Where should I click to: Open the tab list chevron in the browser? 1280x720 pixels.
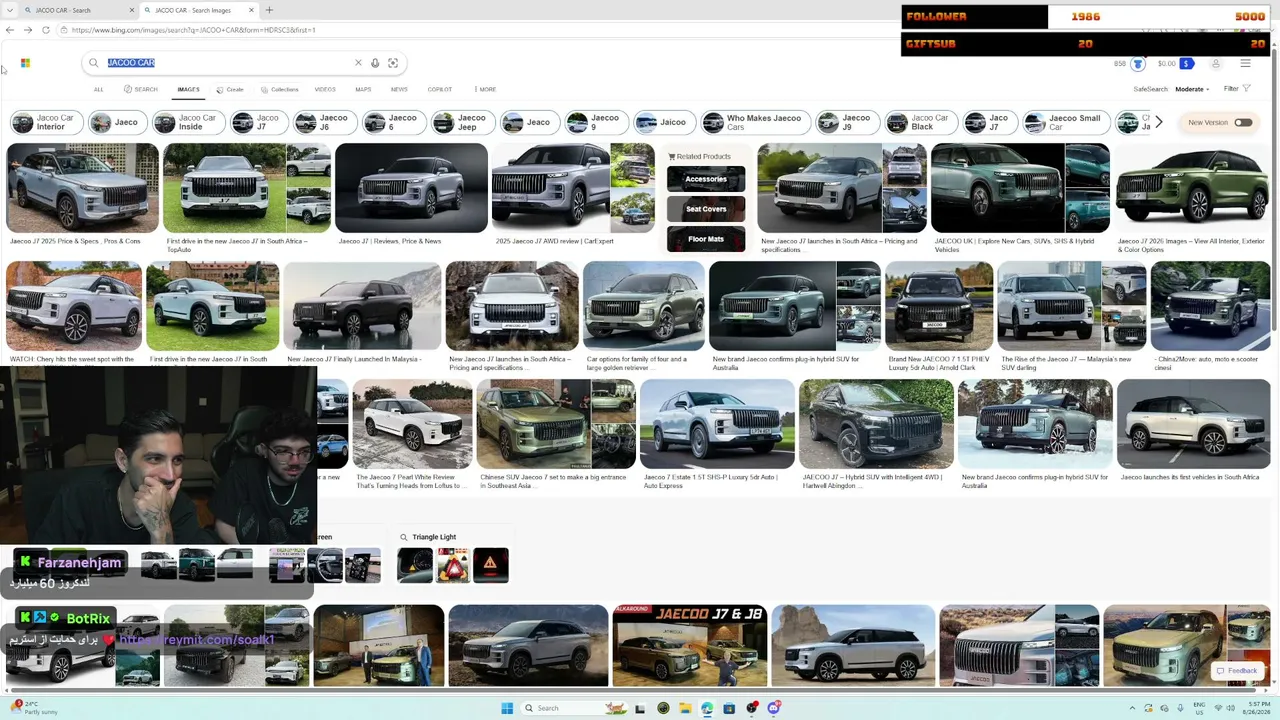point(10,10)
